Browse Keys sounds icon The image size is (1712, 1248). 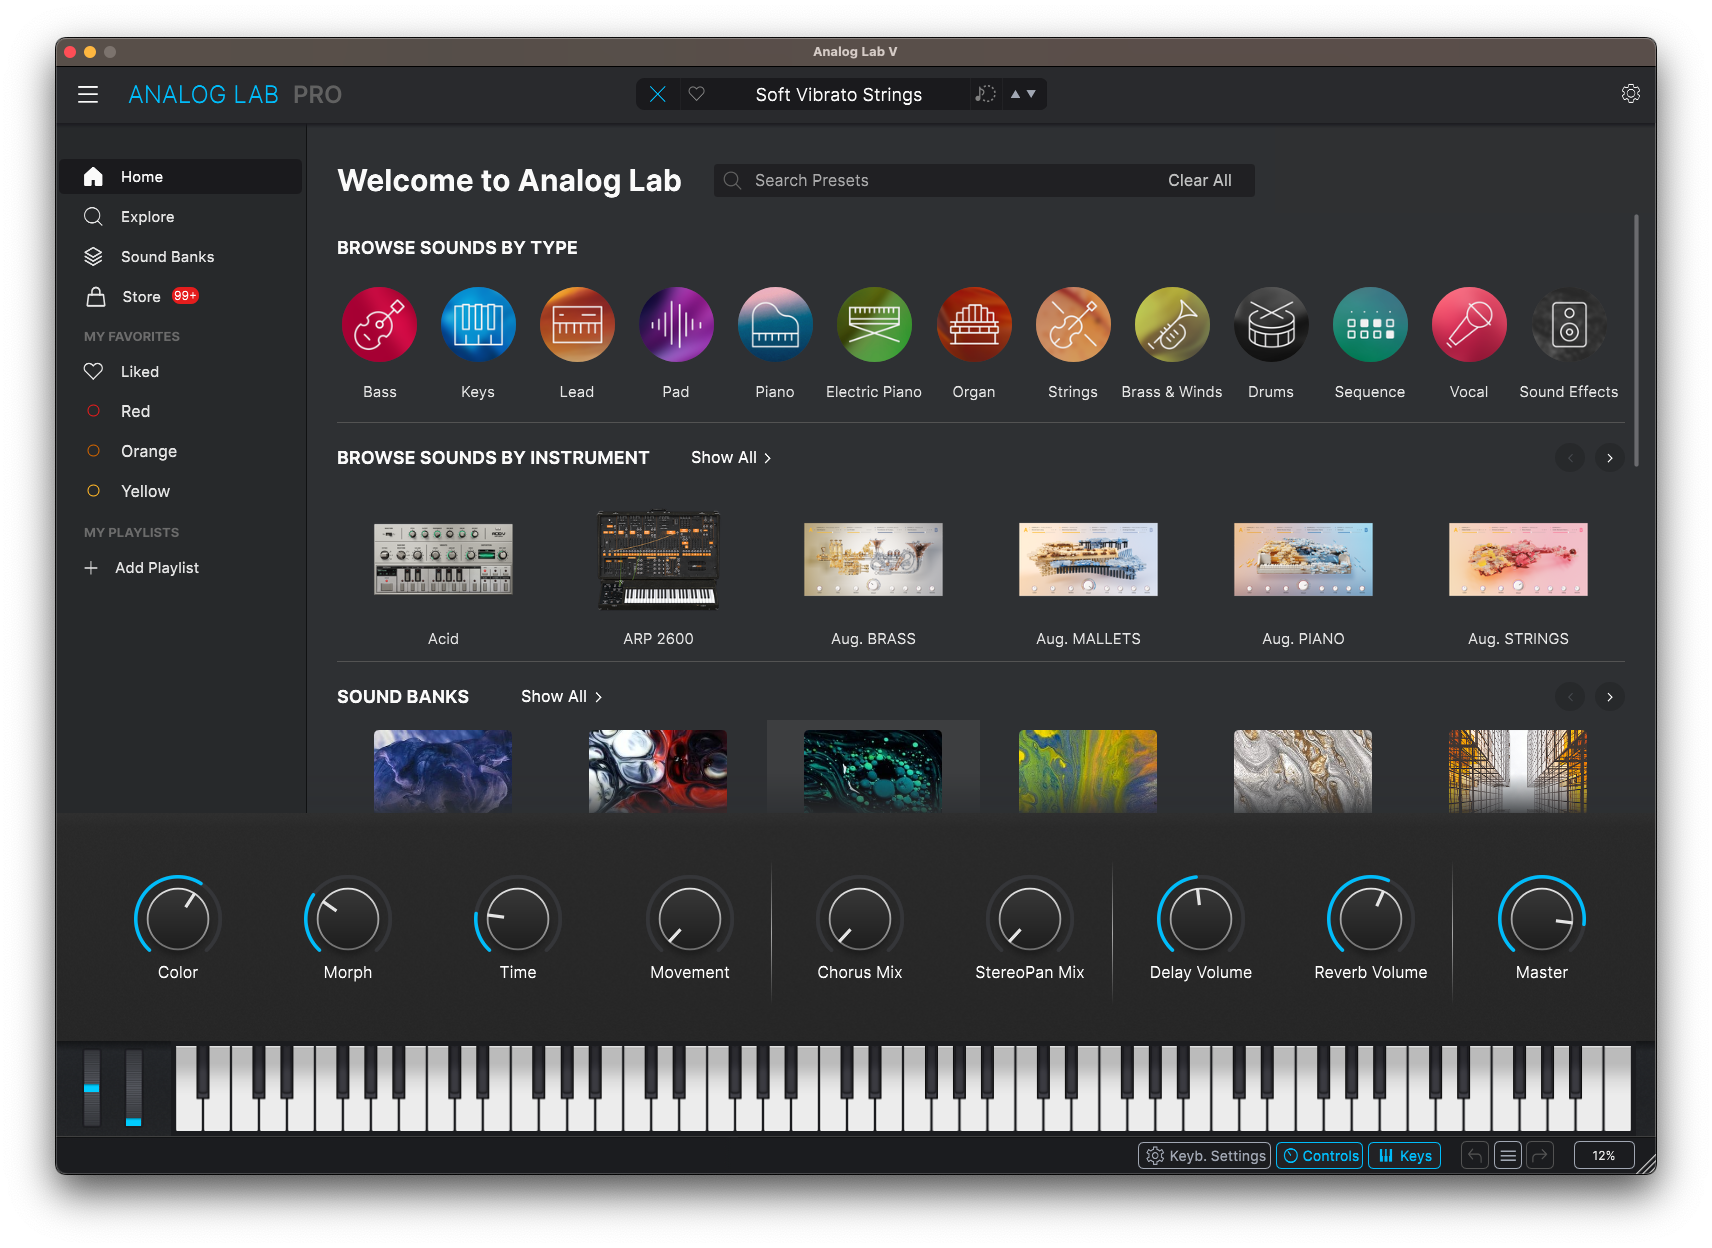478,325
